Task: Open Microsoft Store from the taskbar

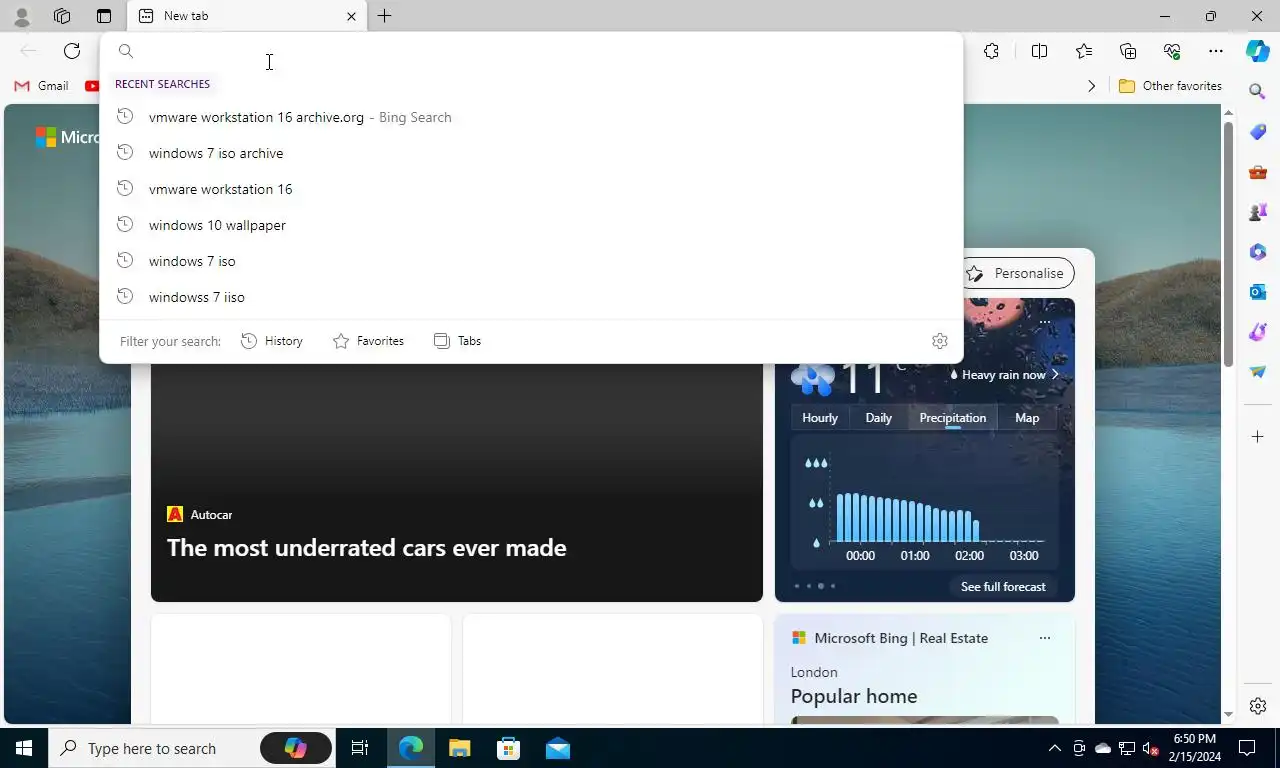Action: tap(509, 748)
